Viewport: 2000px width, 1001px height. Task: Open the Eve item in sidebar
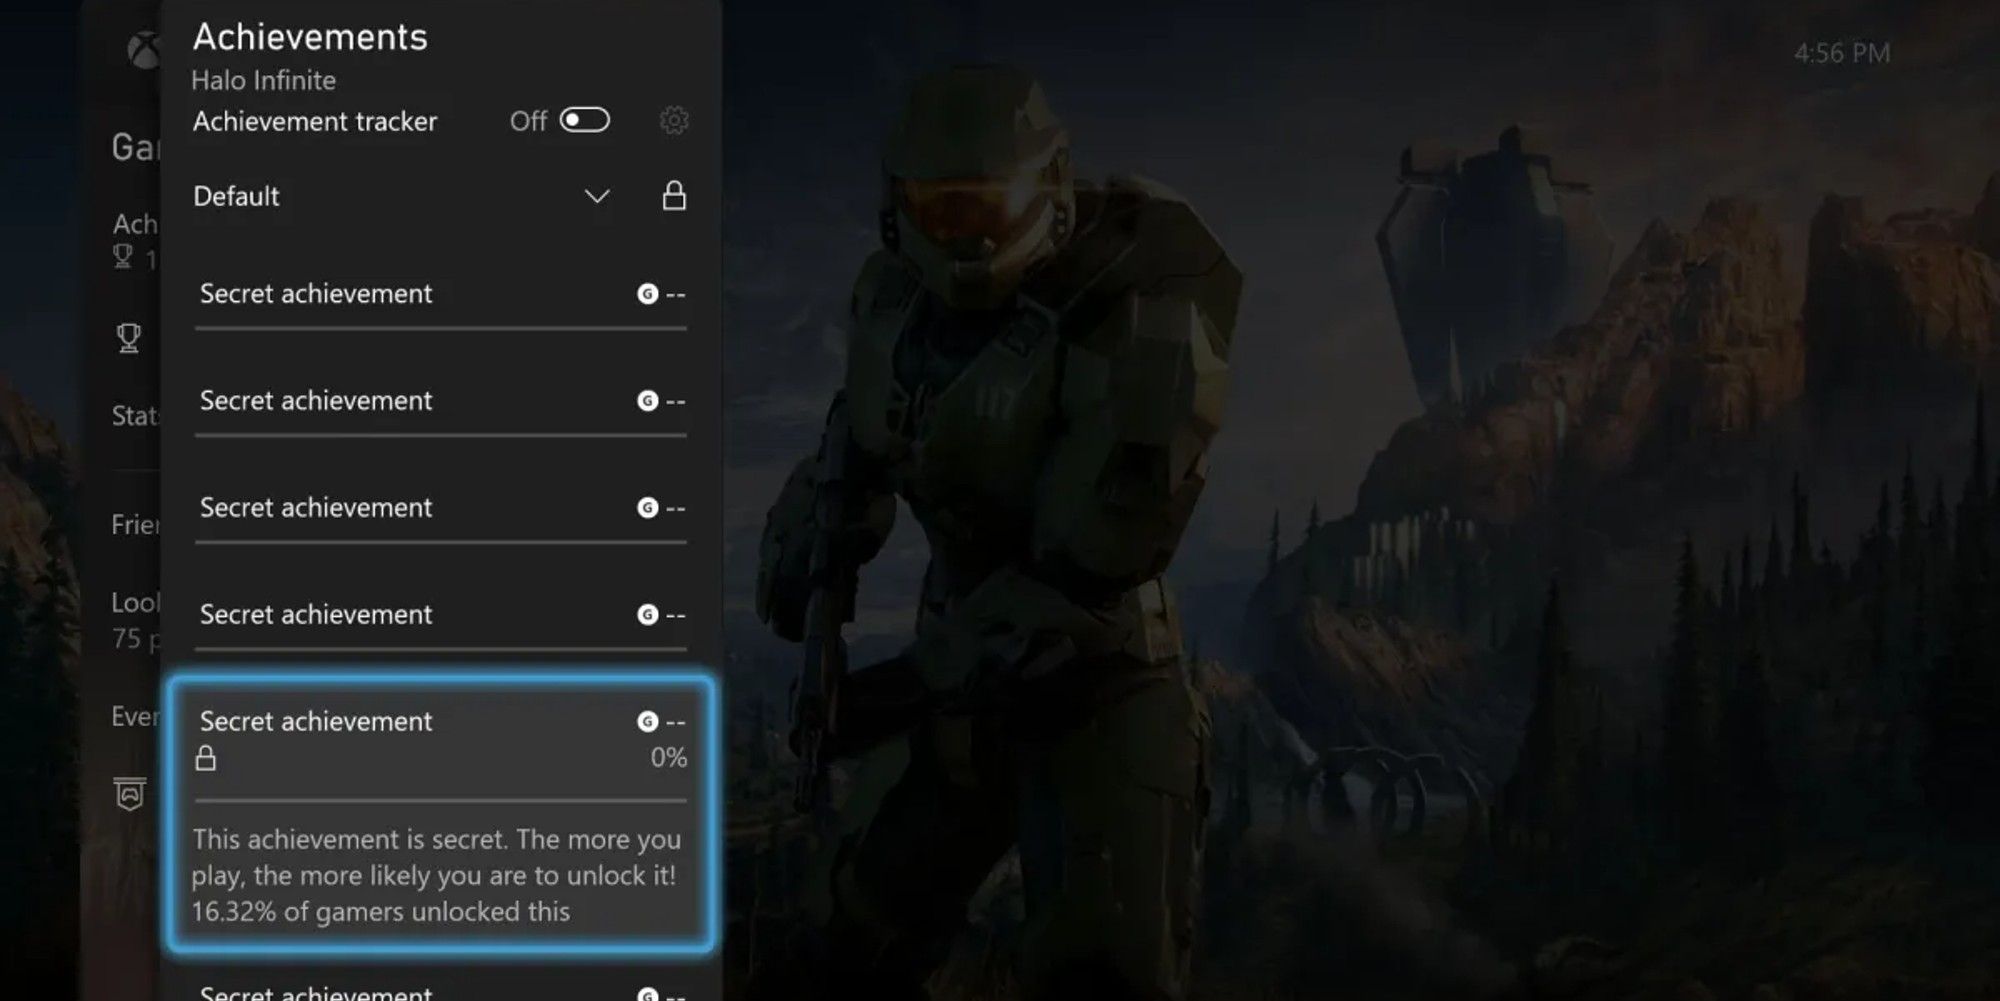click(135, 716)
